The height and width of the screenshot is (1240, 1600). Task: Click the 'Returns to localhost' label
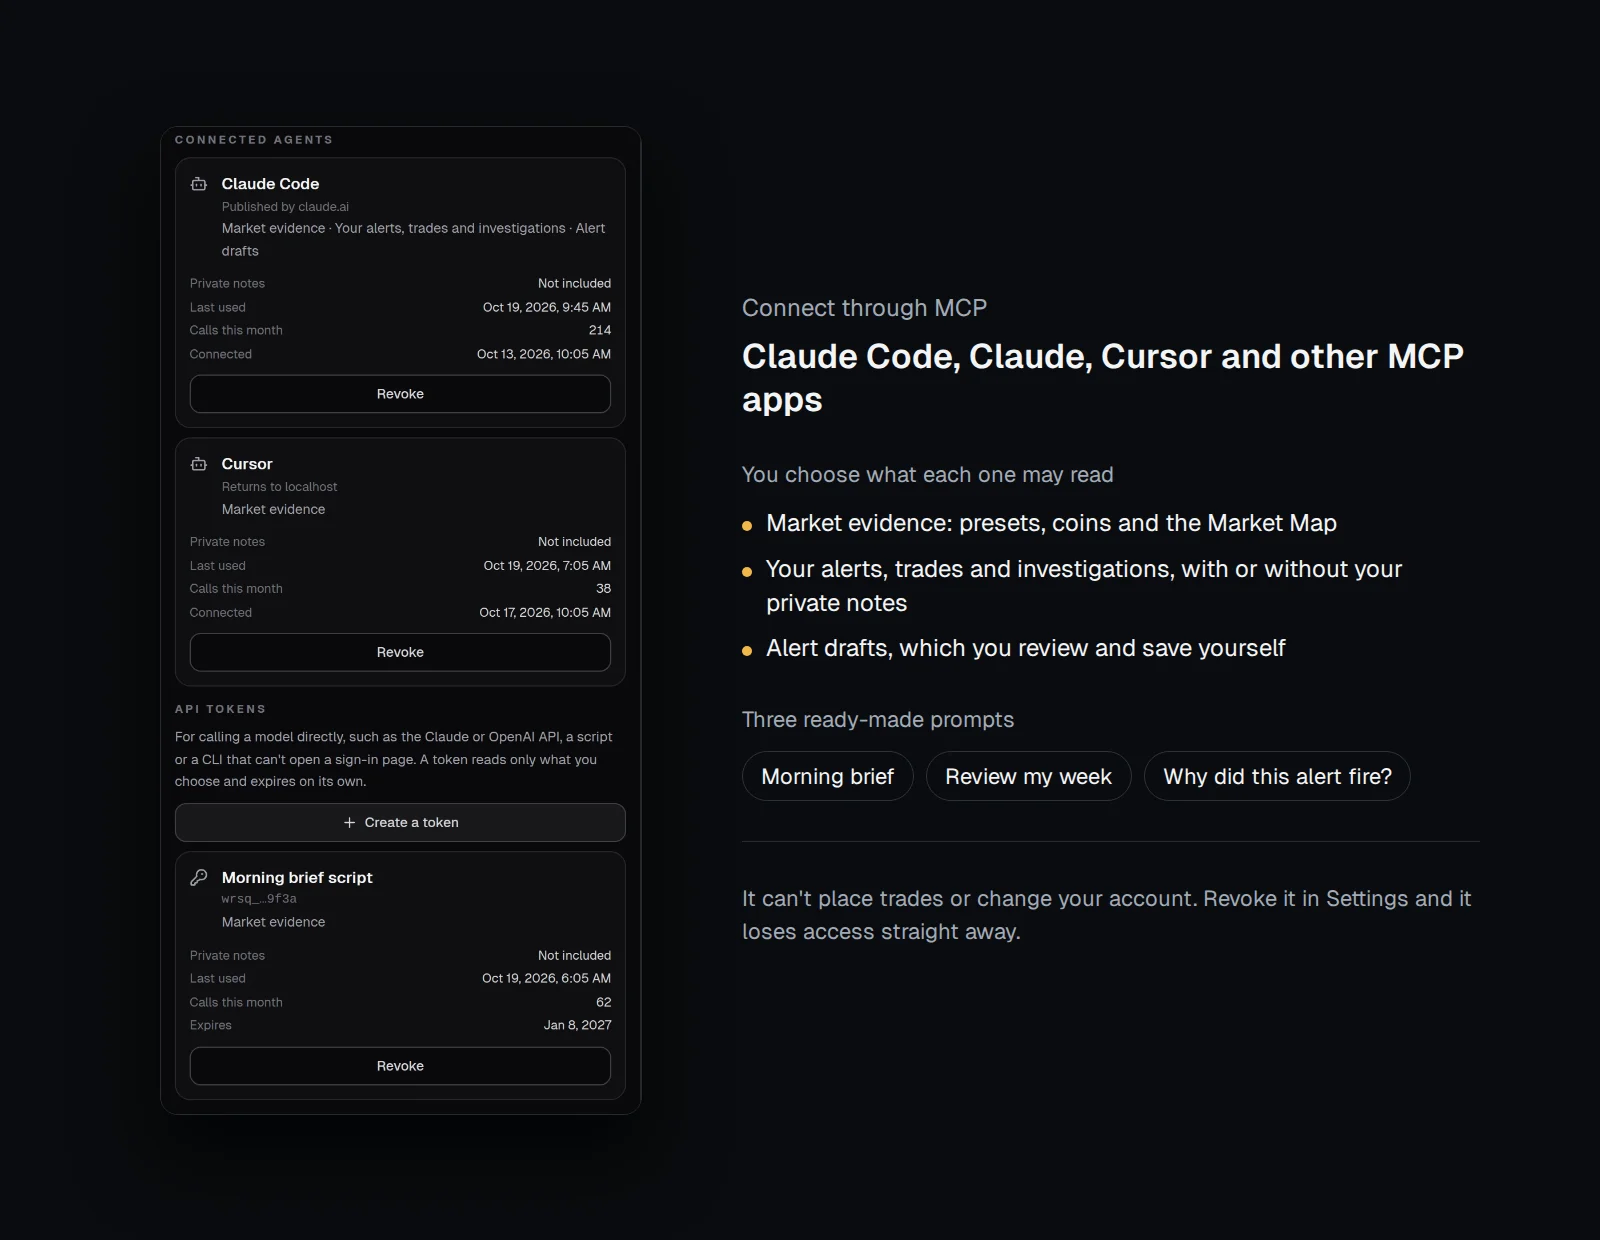point(280,487)
